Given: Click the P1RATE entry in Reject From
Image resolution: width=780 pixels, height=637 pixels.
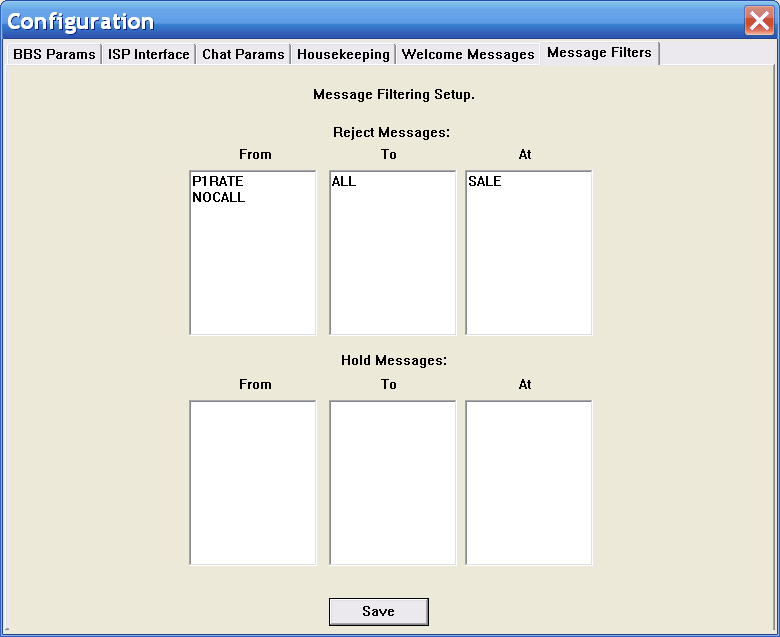Looking at the screenshot, I should tap(218, 182).
